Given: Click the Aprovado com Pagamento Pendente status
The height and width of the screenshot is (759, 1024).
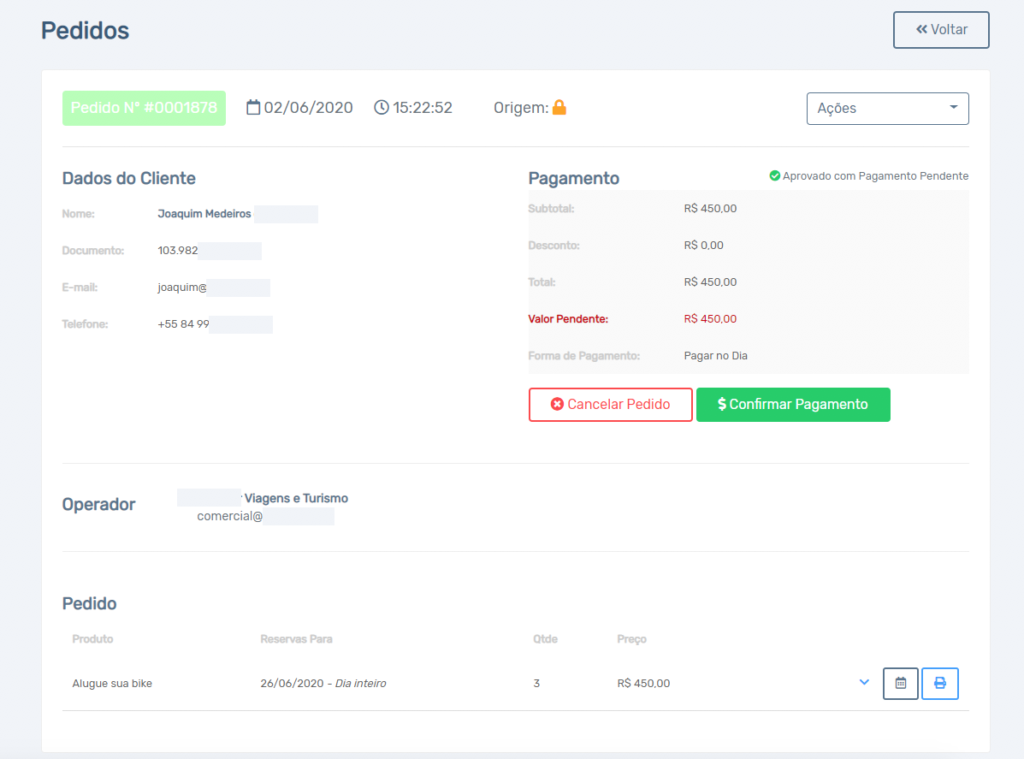Looking at the screenshot, I should click(x=875, y=176).
